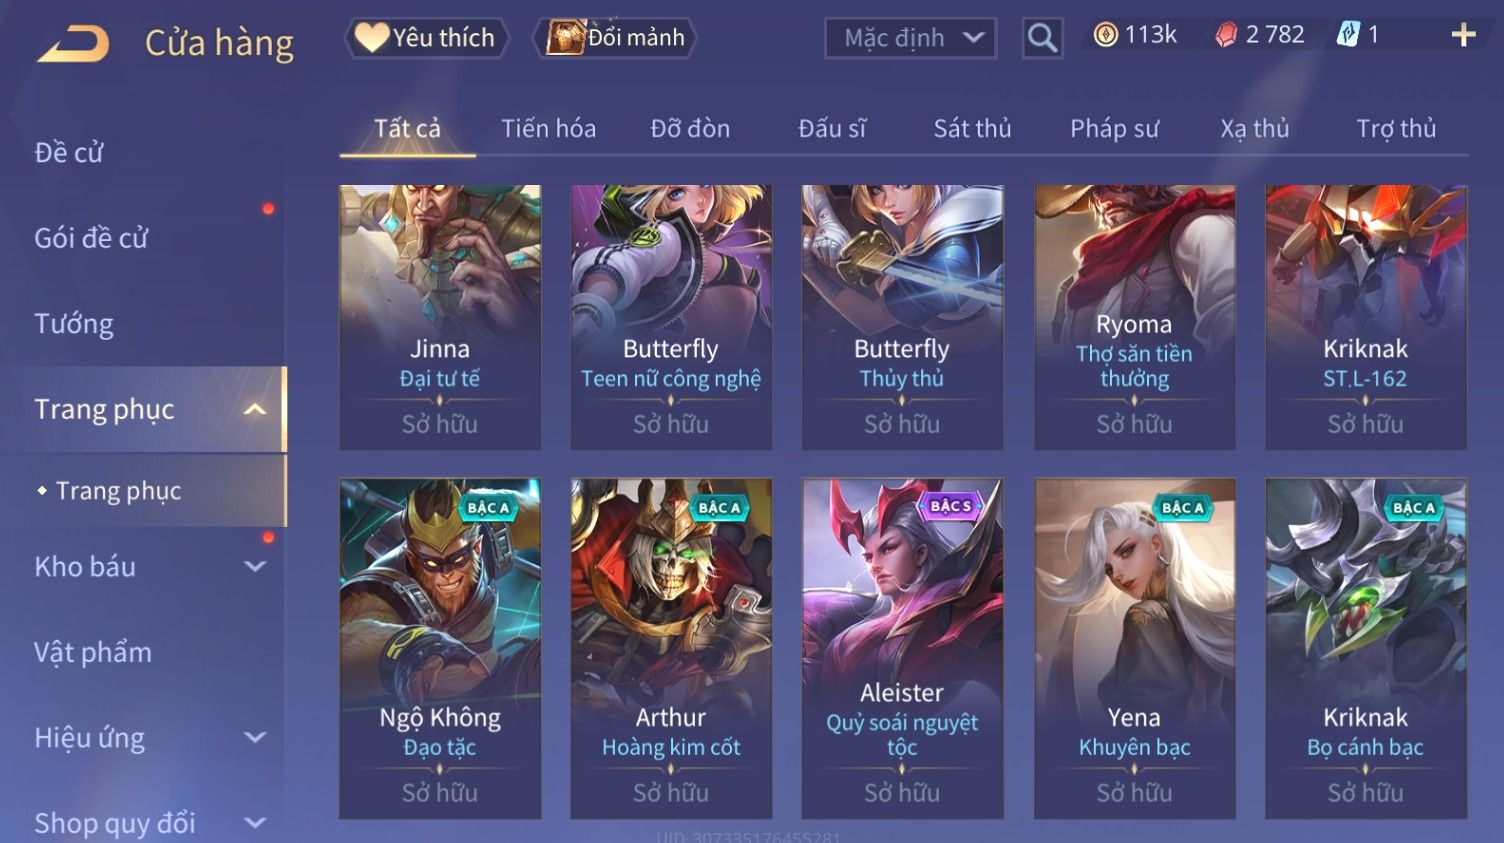
Task: Open Tướng in the sidebar
Action: (x=74, y=324)
